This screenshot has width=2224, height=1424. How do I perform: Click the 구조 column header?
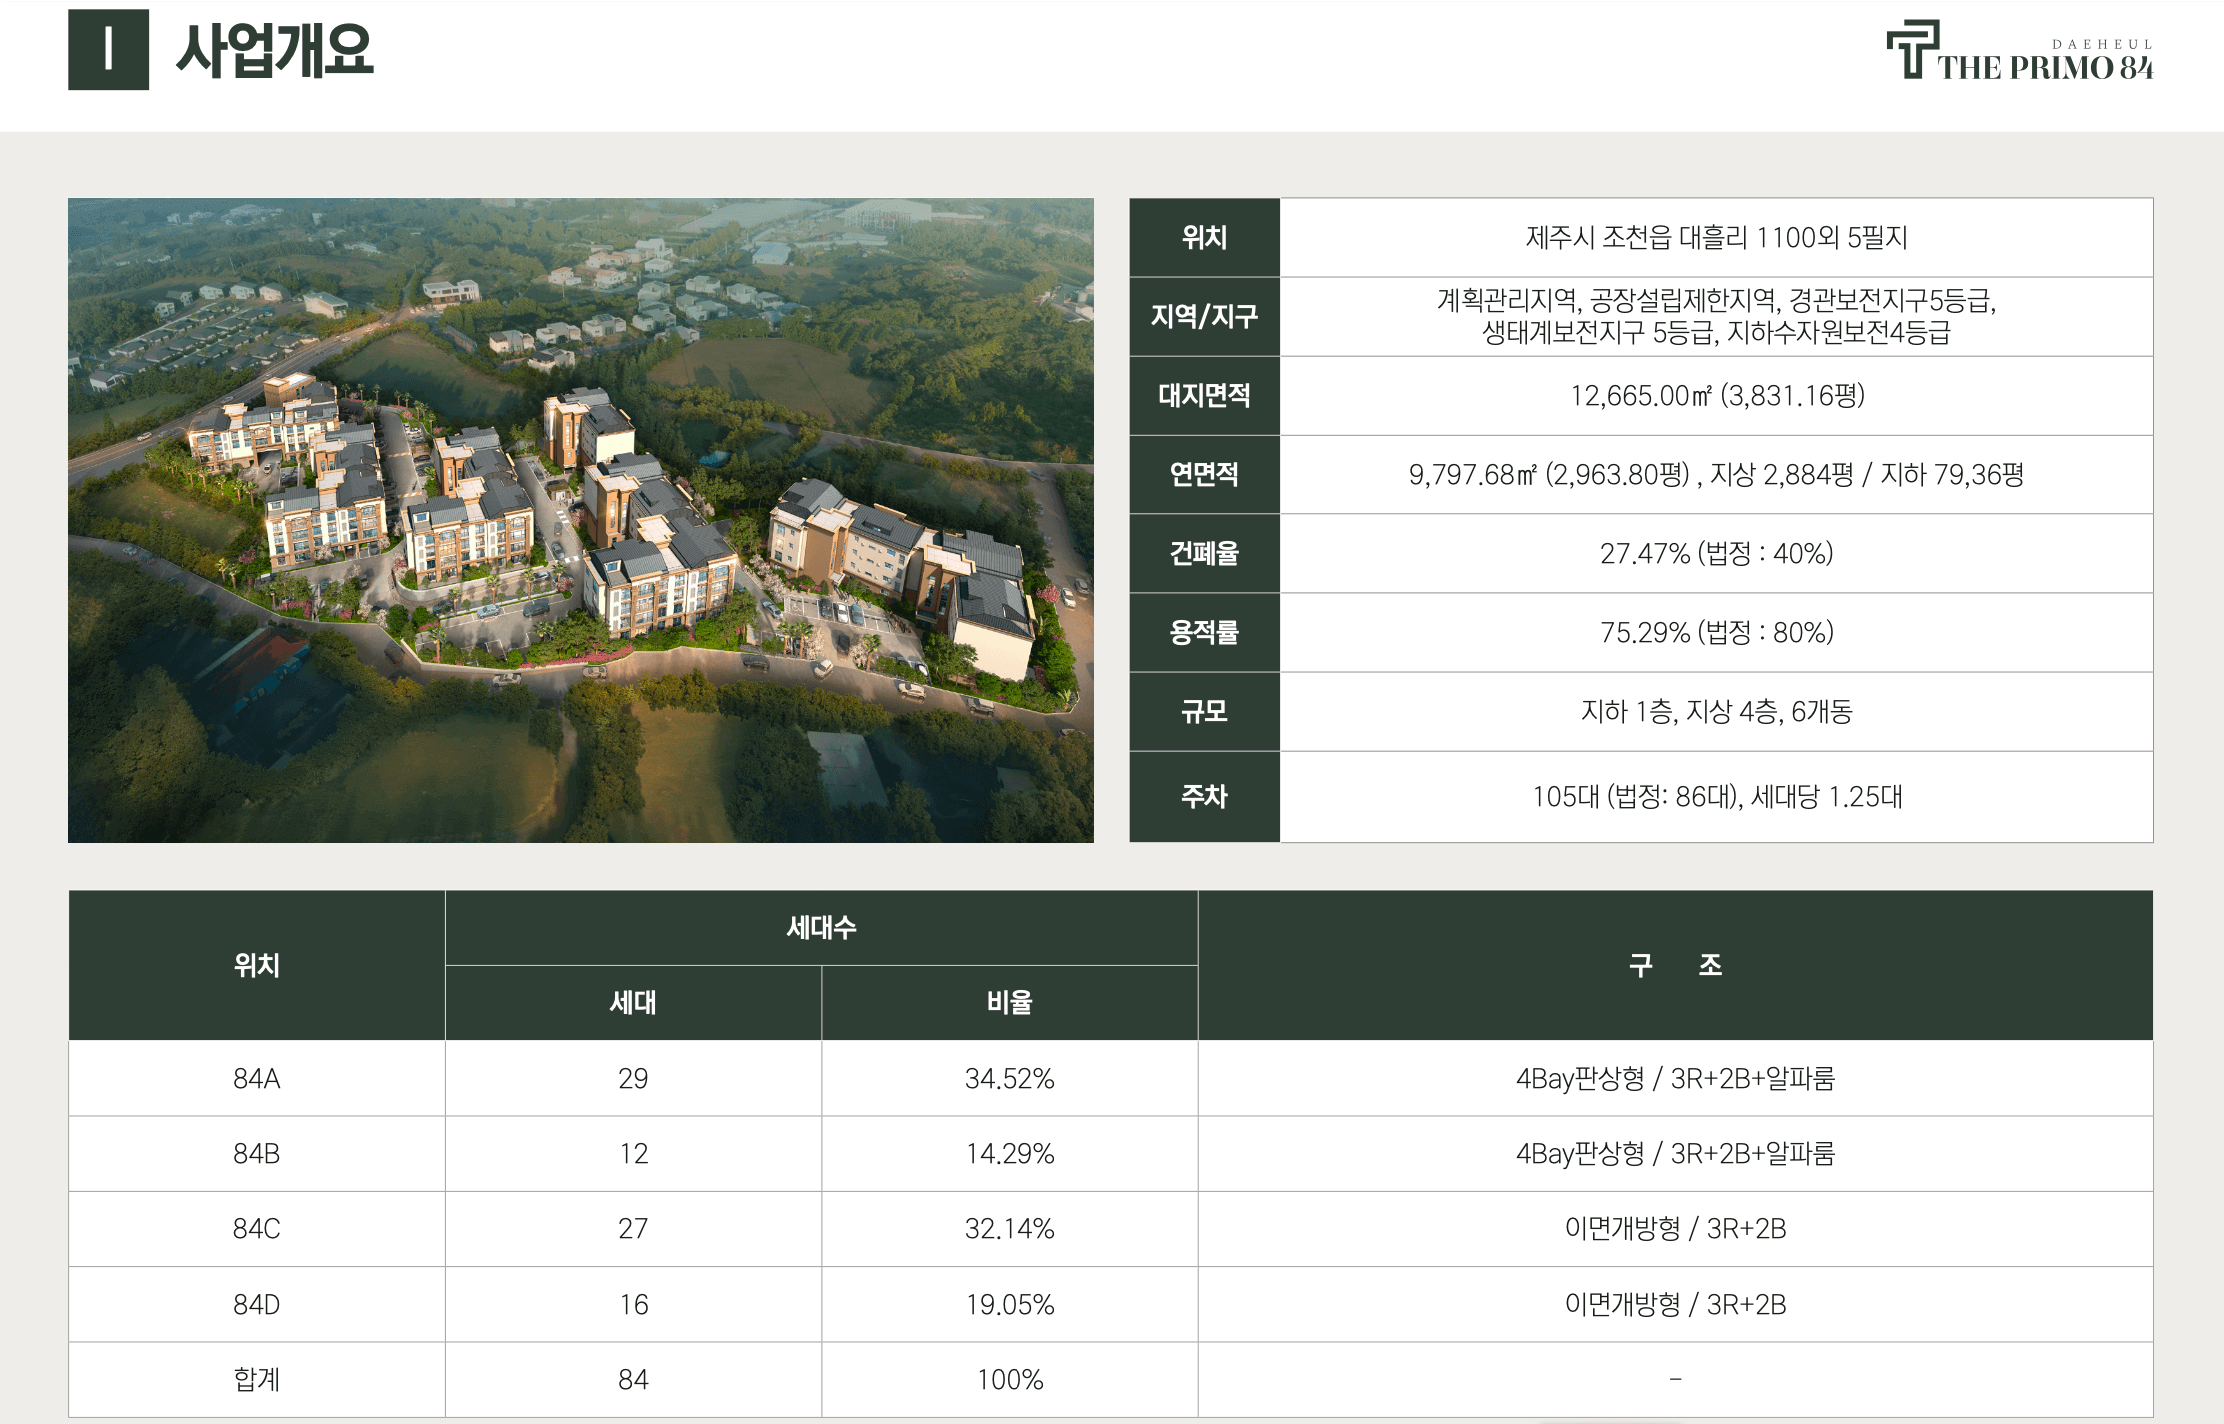[x=1675, y=965]
